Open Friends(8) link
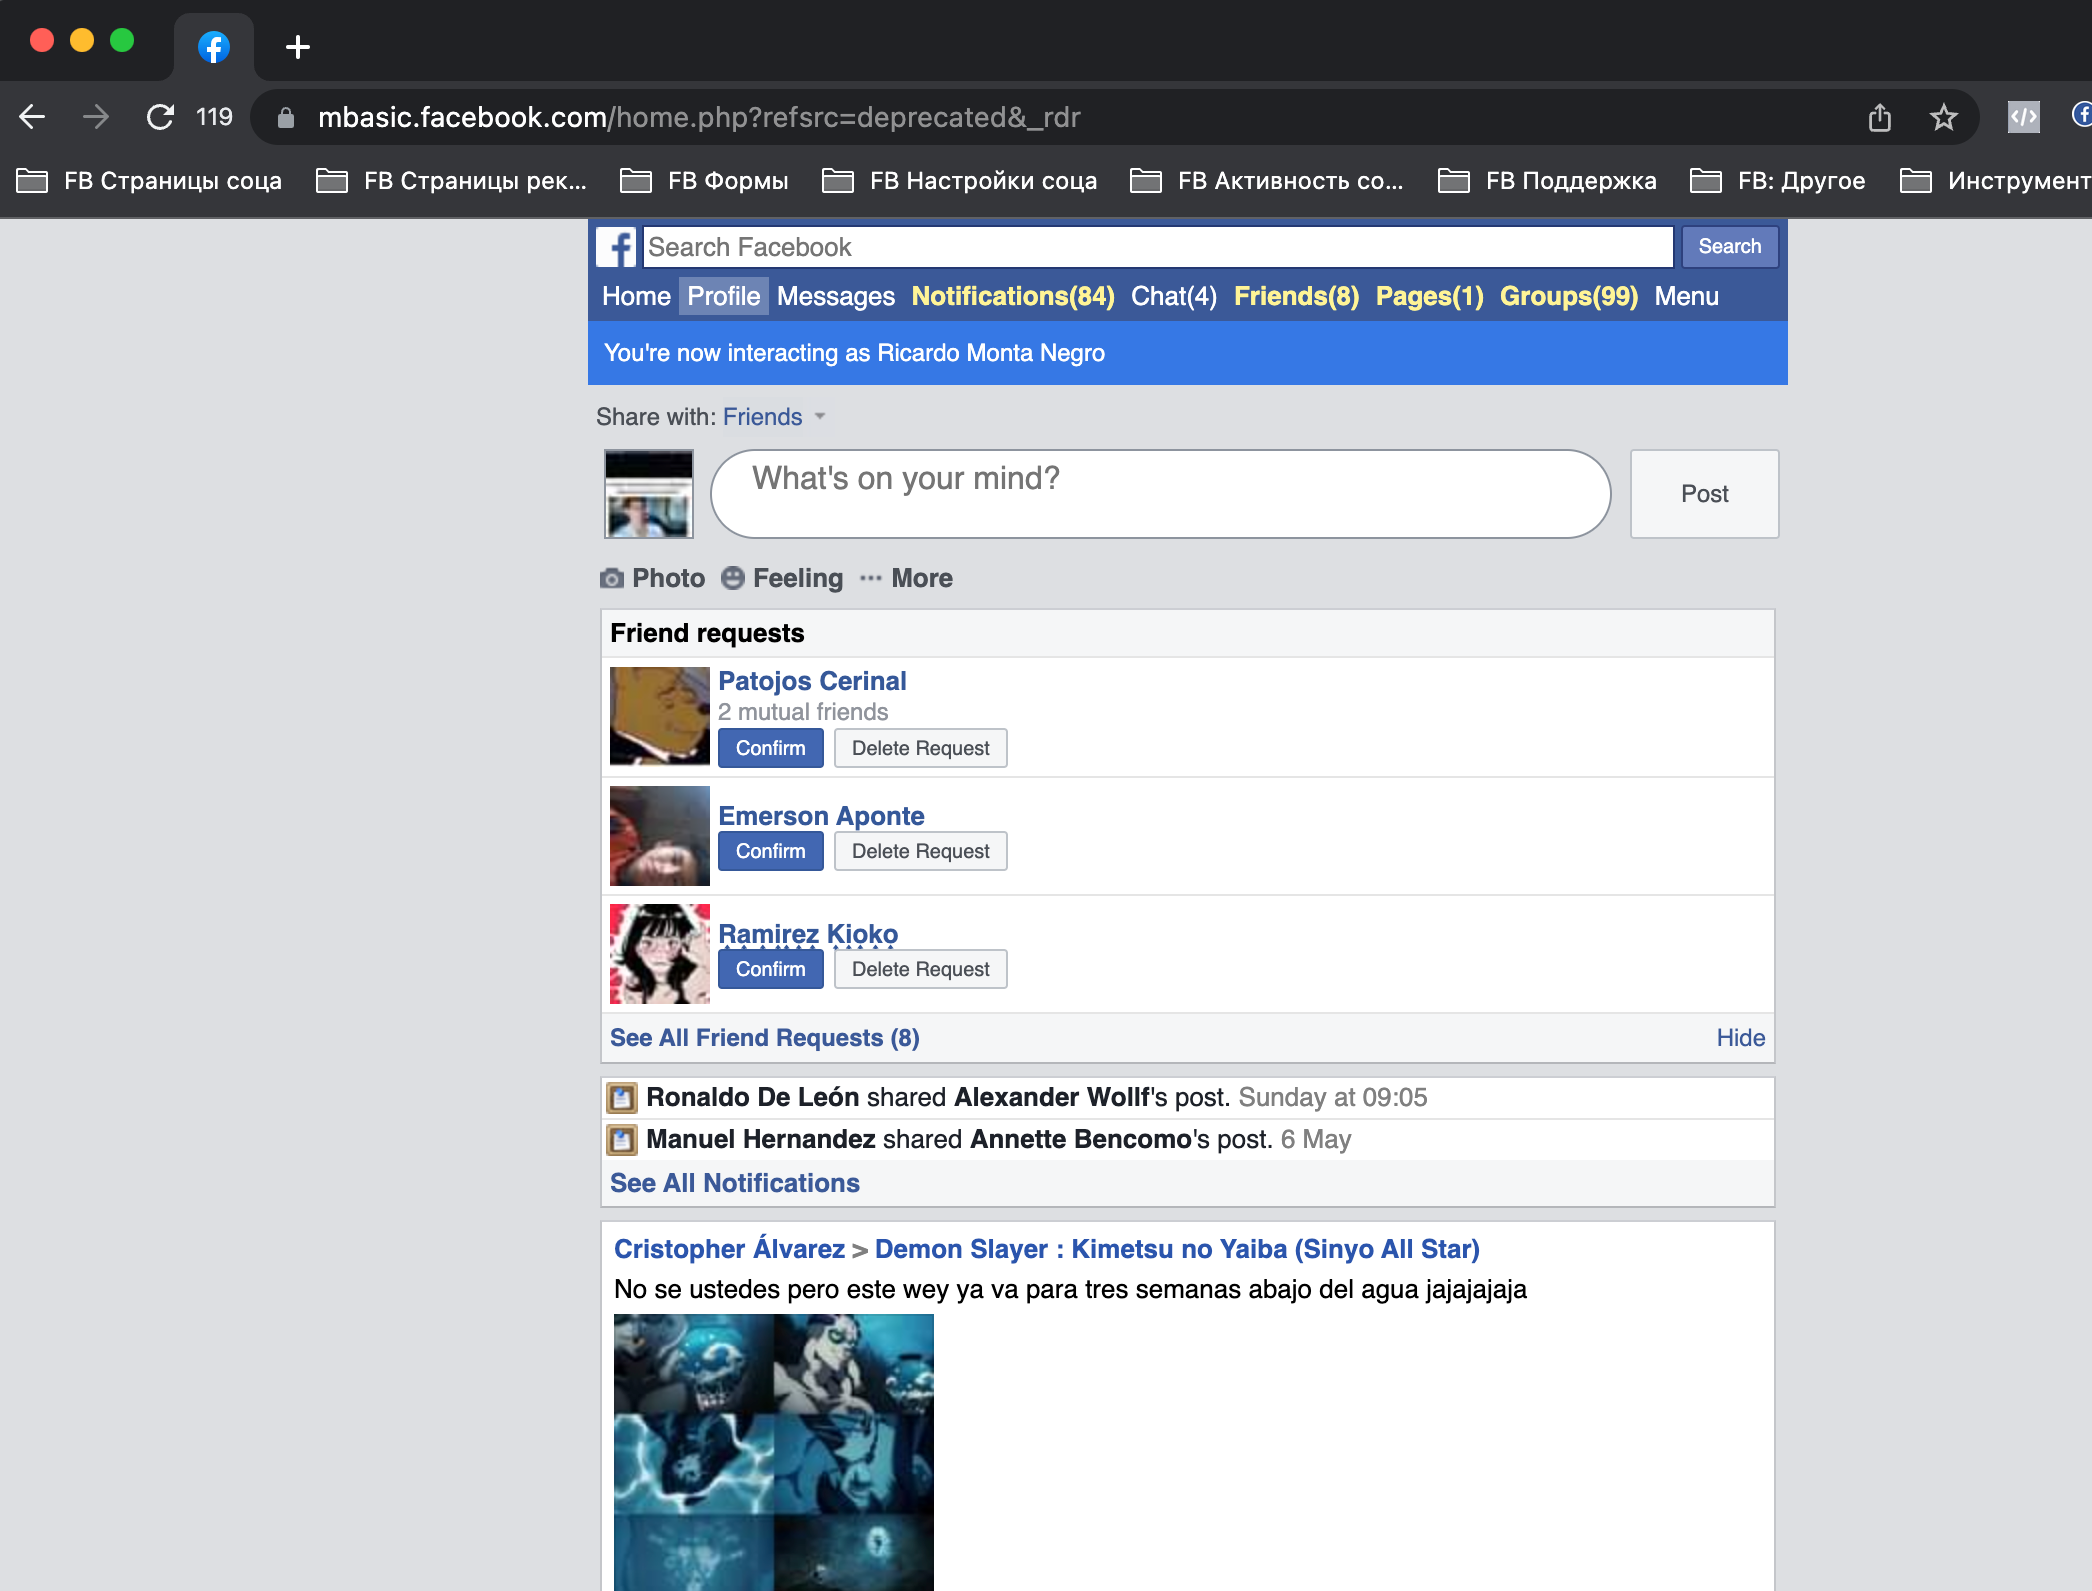This screenshot has width=2092, height=1591. (1297, 296)
